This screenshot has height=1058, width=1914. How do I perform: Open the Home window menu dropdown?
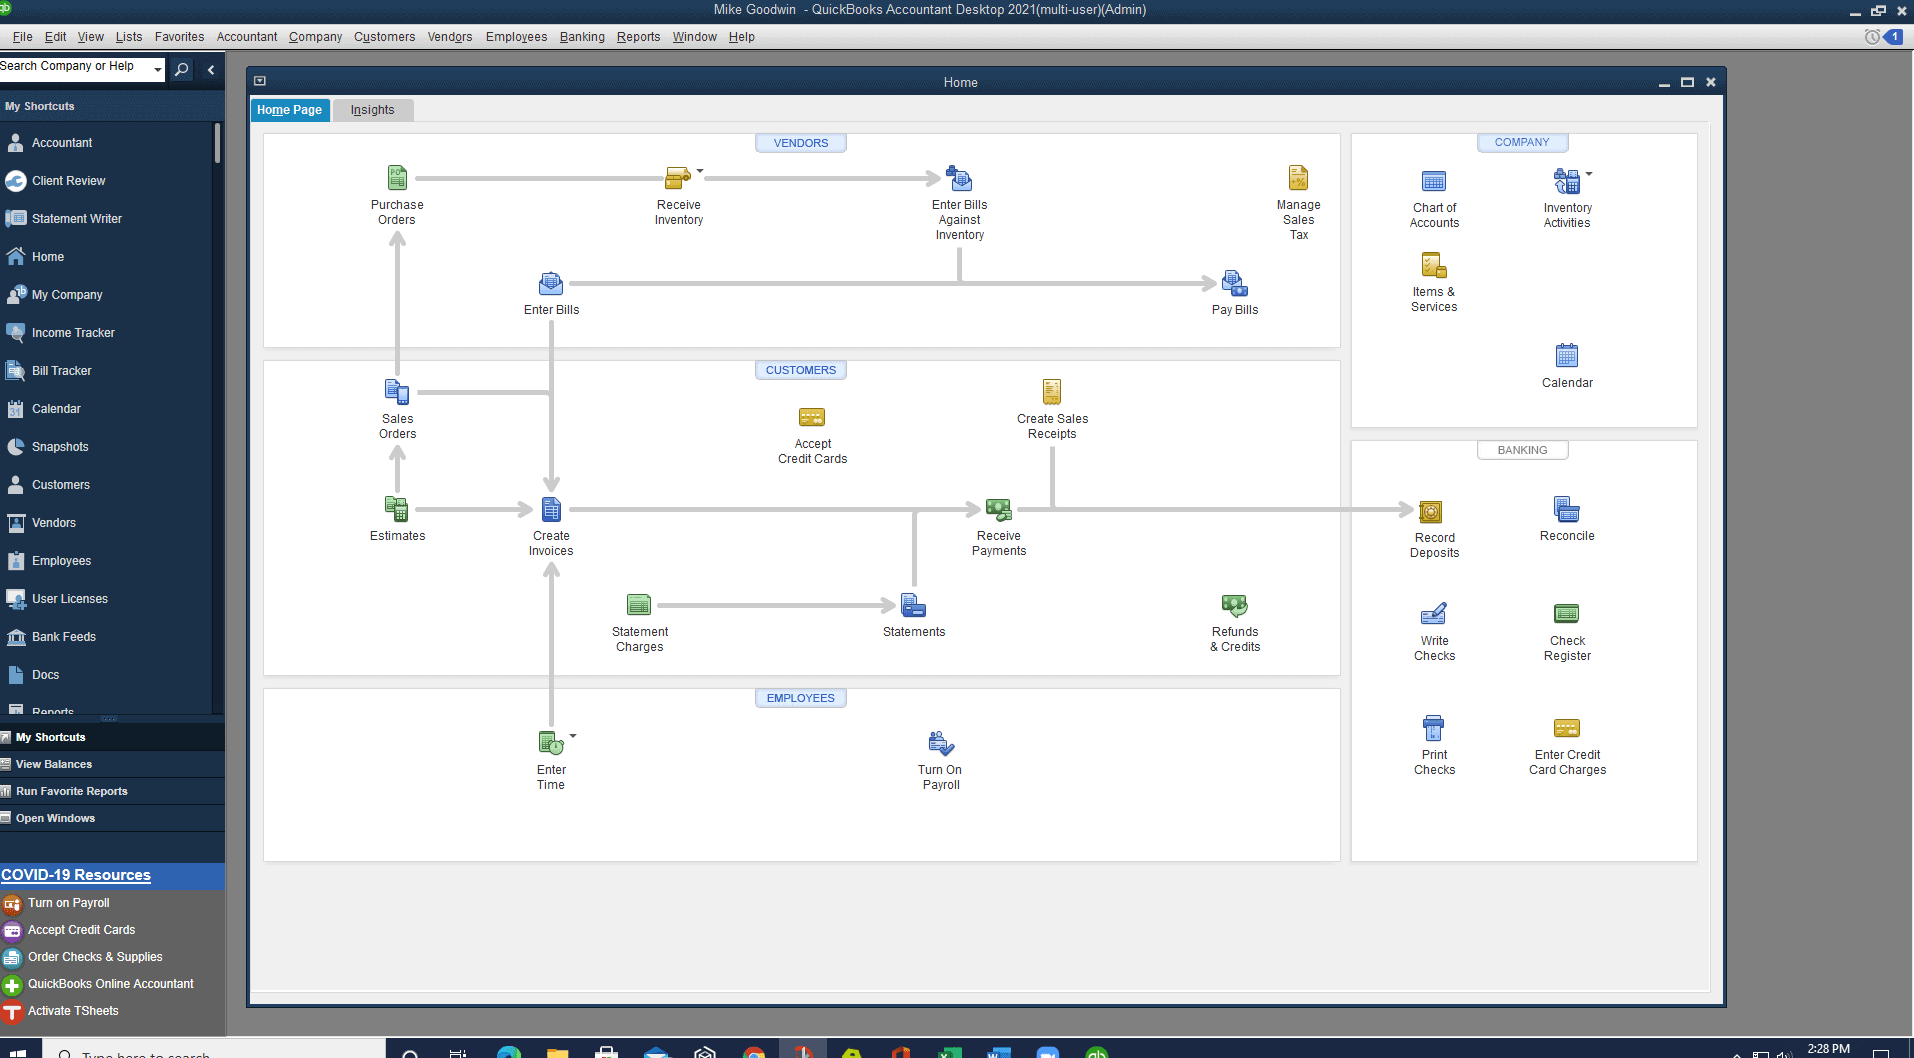[260, 81]
